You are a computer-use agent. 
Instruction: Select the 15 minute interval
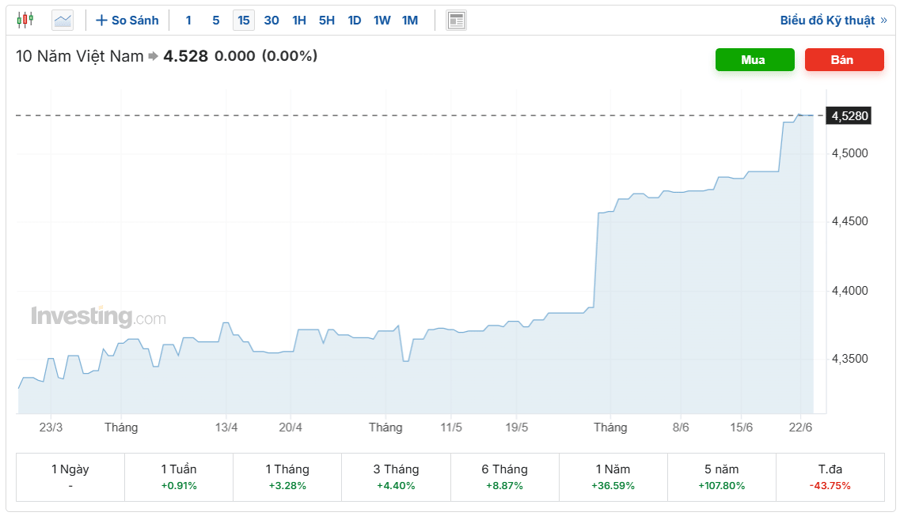(244, 21)
